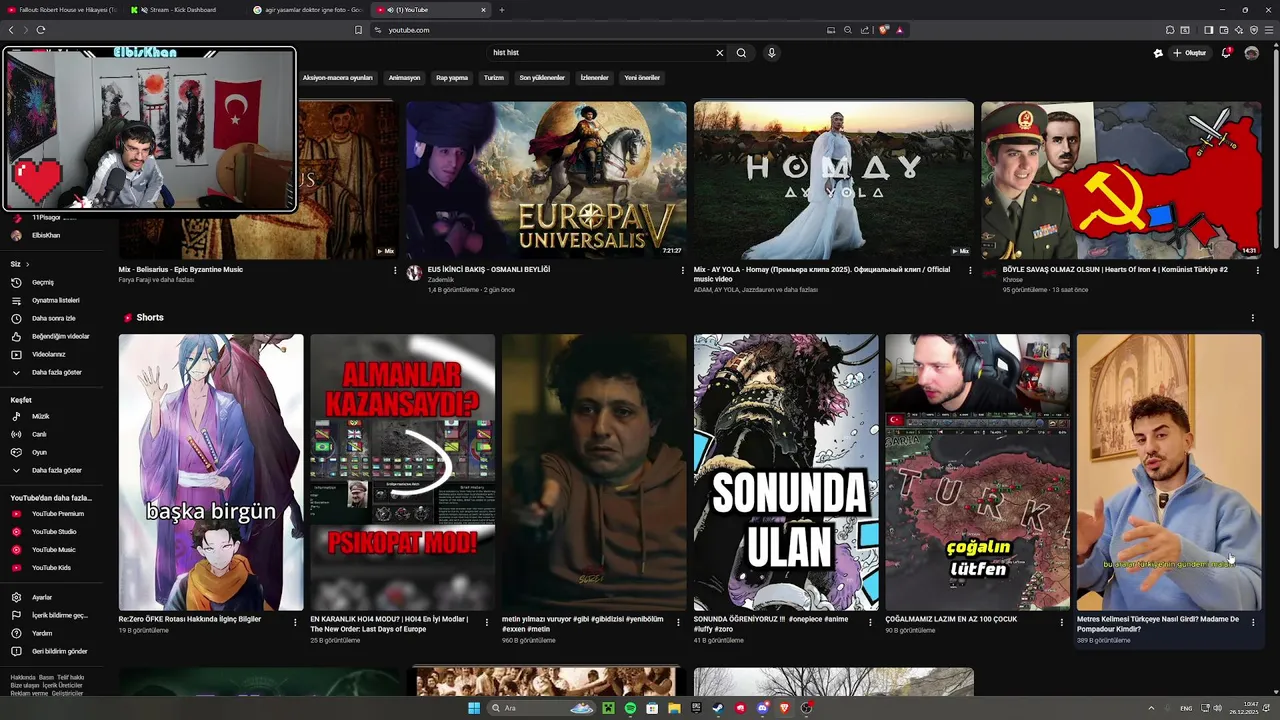Open the ElbisKhan subscription channel
This screenshot has width=1280, height=720.
[x=45, y=236]
